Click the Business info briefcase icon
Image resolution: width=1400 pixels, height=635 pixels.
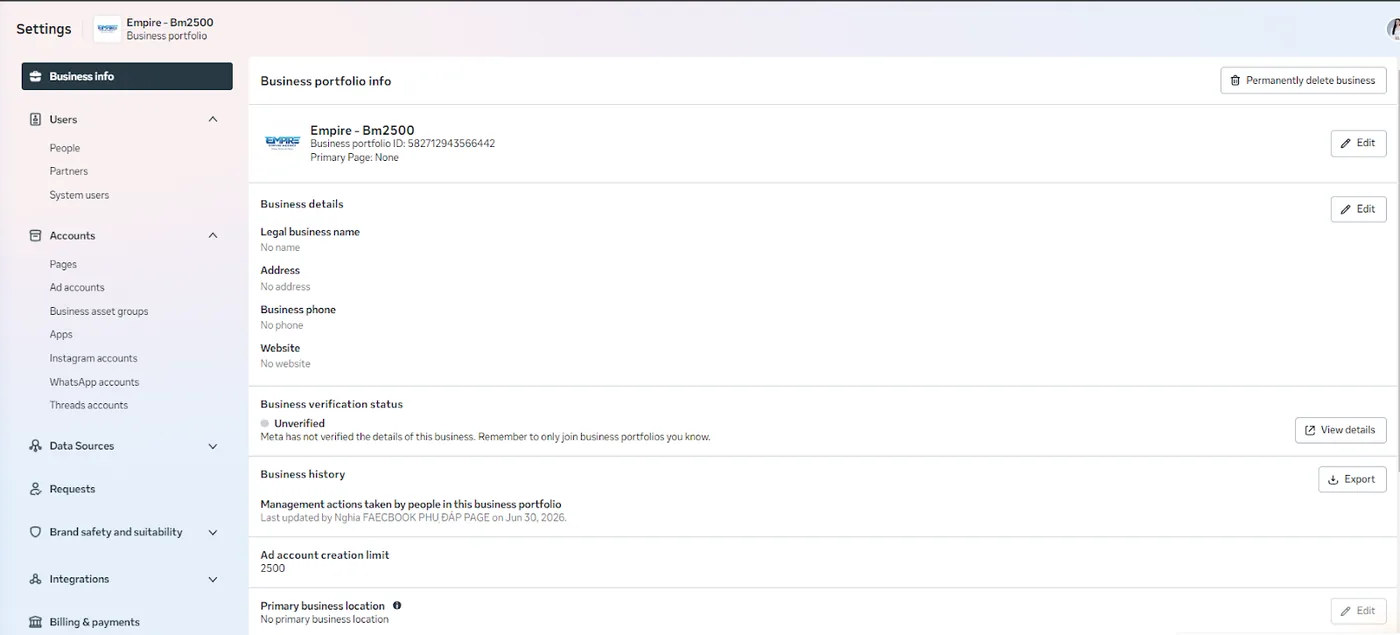click(36, 76)
